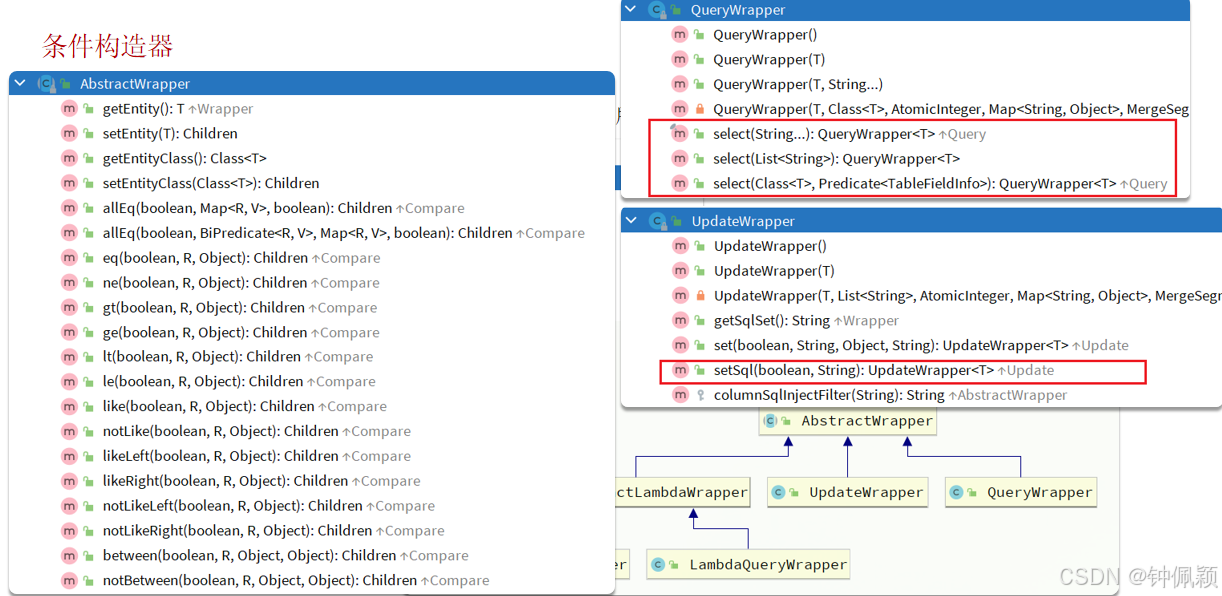Click method icon beside setSql(boolean, String)
This screenshot has width=1222, height=596.
click(681, 370)
